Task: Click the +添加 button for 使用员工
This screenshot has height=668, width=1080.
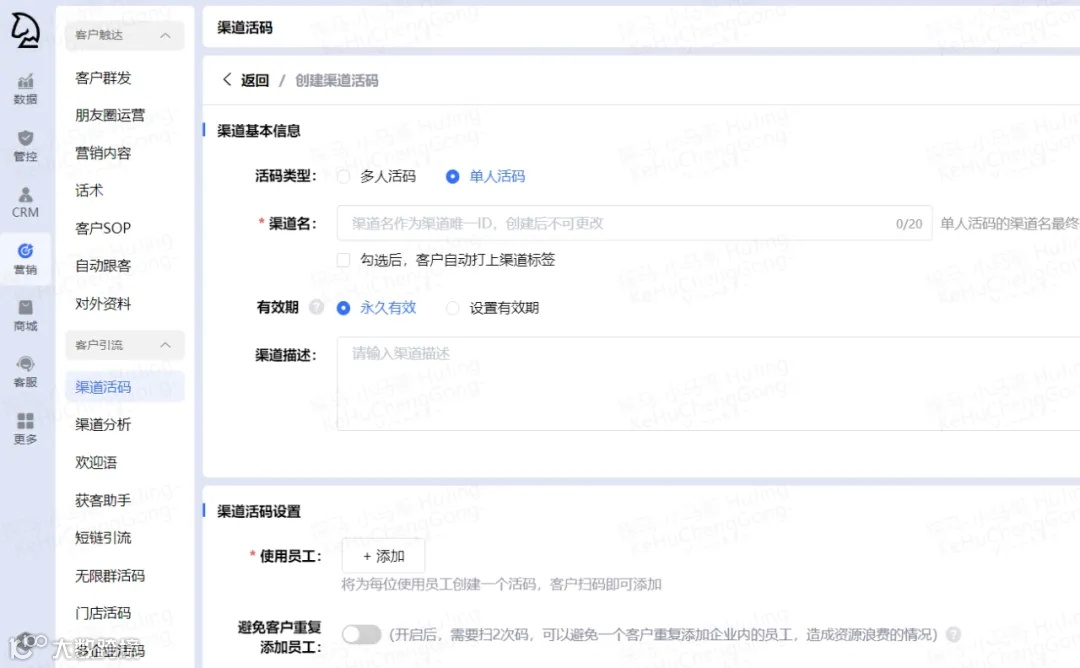Action: tap(383, 555)
